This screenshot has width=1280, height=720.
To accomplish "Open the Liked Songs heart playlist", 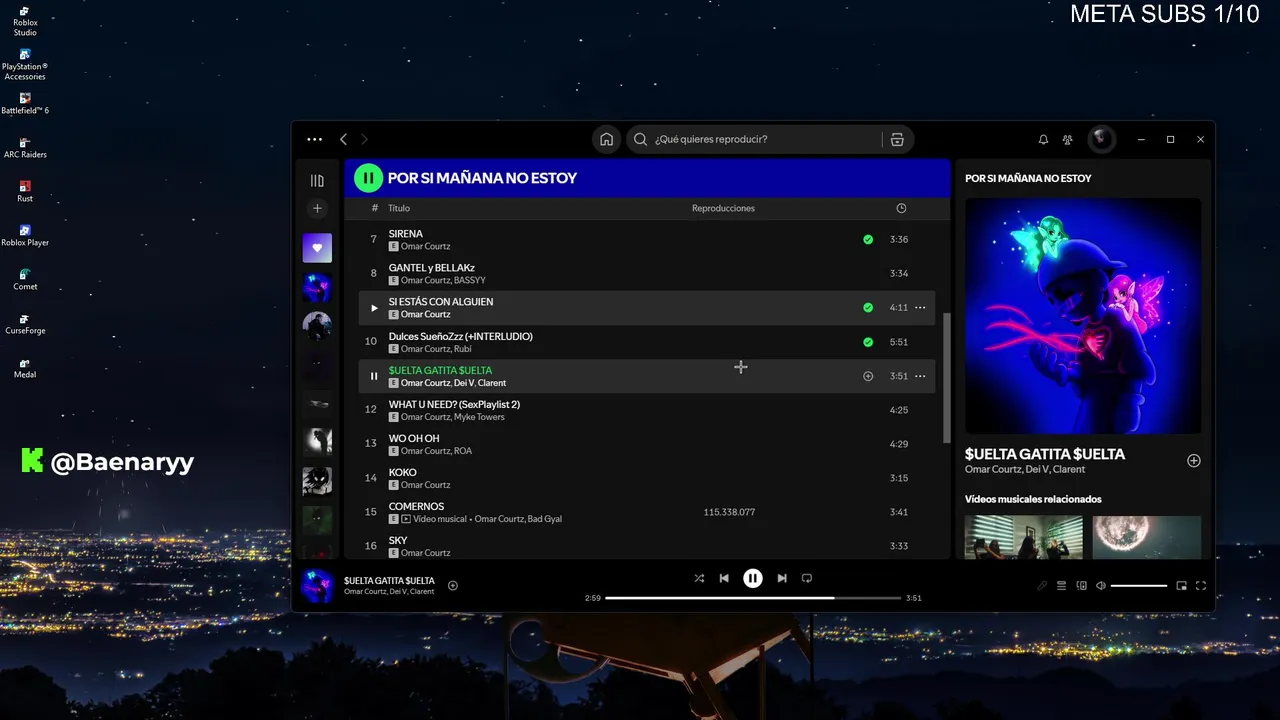I will 317,248.
